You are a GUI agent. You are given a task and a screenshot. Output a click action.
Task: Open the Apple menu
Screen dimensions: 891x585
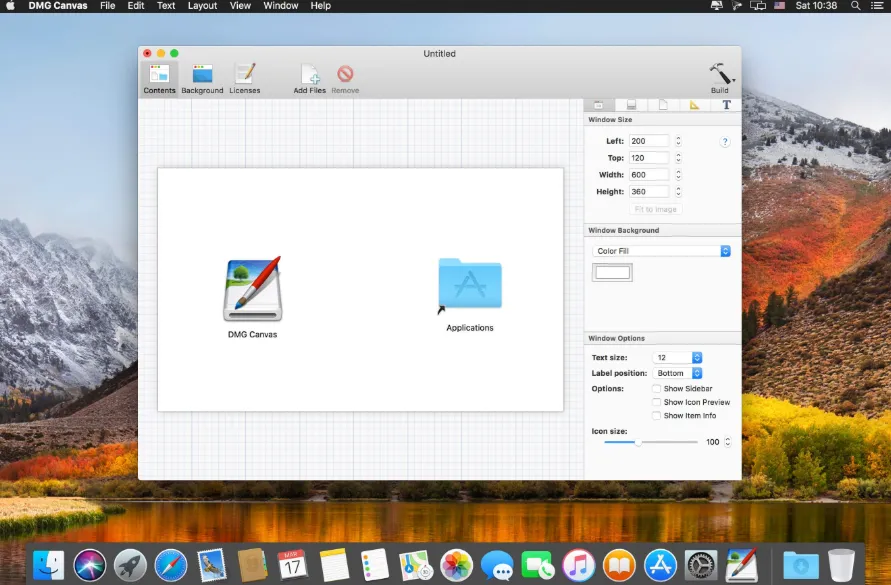click(x=10, y=6)
